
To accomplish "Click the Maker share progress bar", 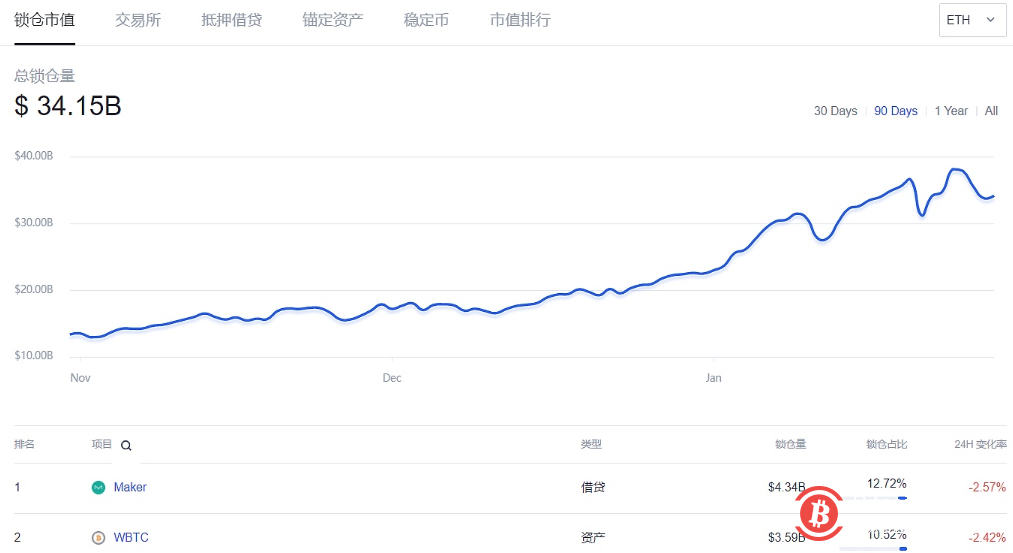I will pos(874,498).
